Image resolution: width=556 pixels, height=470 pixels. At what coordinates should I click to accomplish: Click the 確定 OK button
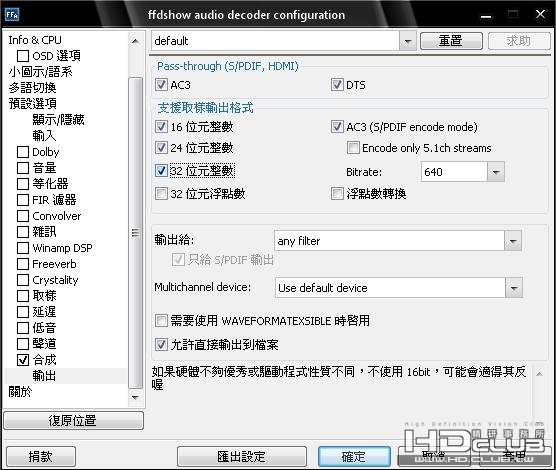point(354,456)
